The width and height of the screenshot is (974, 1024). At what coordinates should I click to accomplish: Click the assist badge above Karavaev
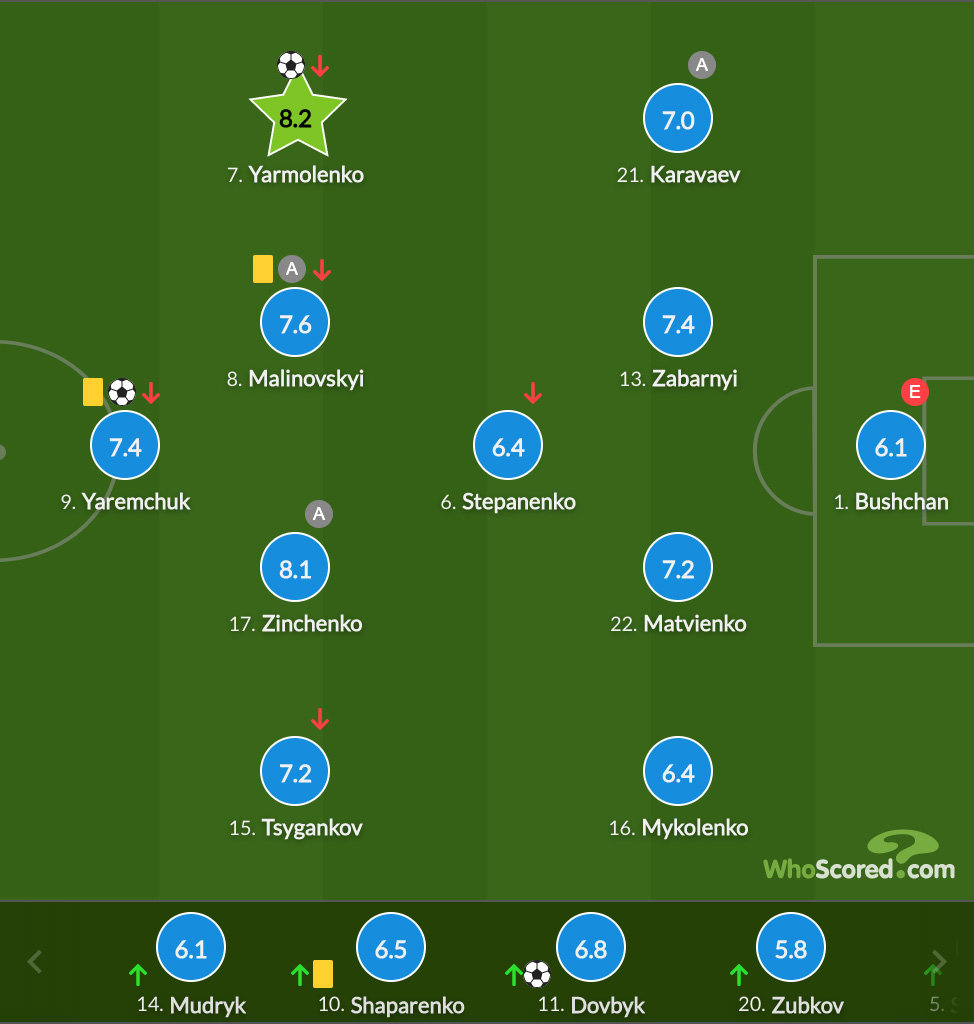[702, 65]
